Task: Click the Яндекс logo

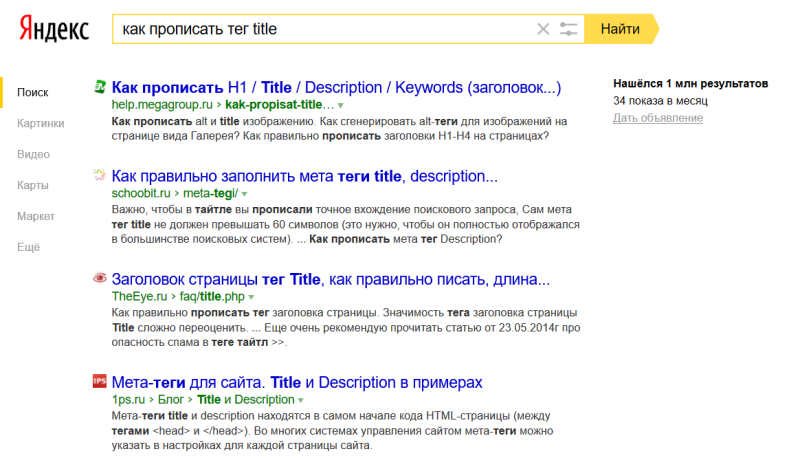Action: coord(54,29)
